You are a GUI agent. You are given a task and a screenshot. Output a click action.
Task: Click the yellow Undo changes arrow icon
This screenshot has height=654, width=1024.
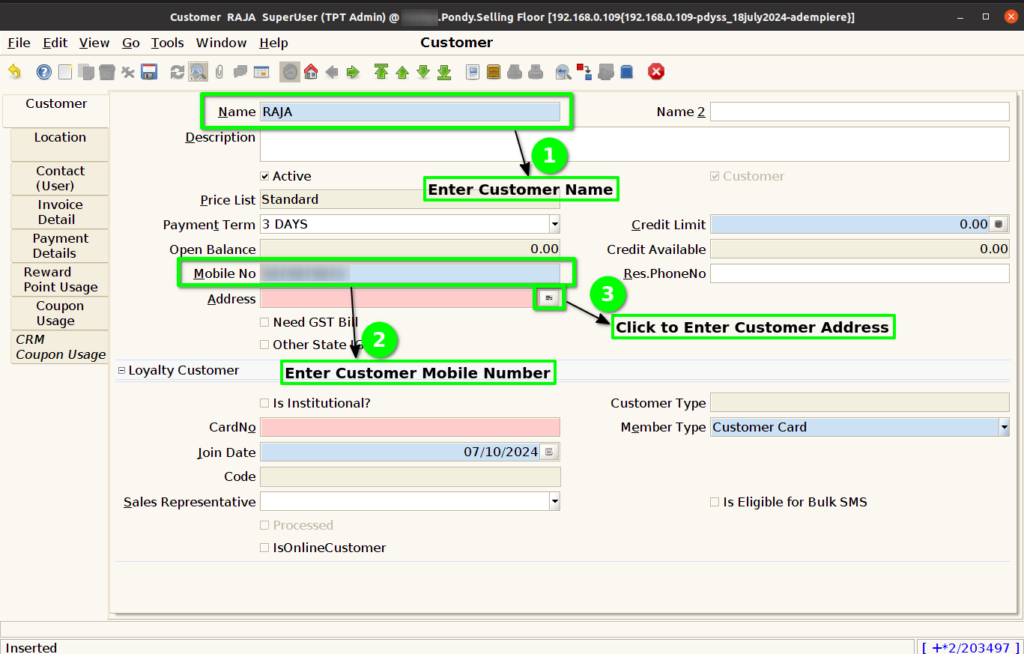click(x=14, y=72)
